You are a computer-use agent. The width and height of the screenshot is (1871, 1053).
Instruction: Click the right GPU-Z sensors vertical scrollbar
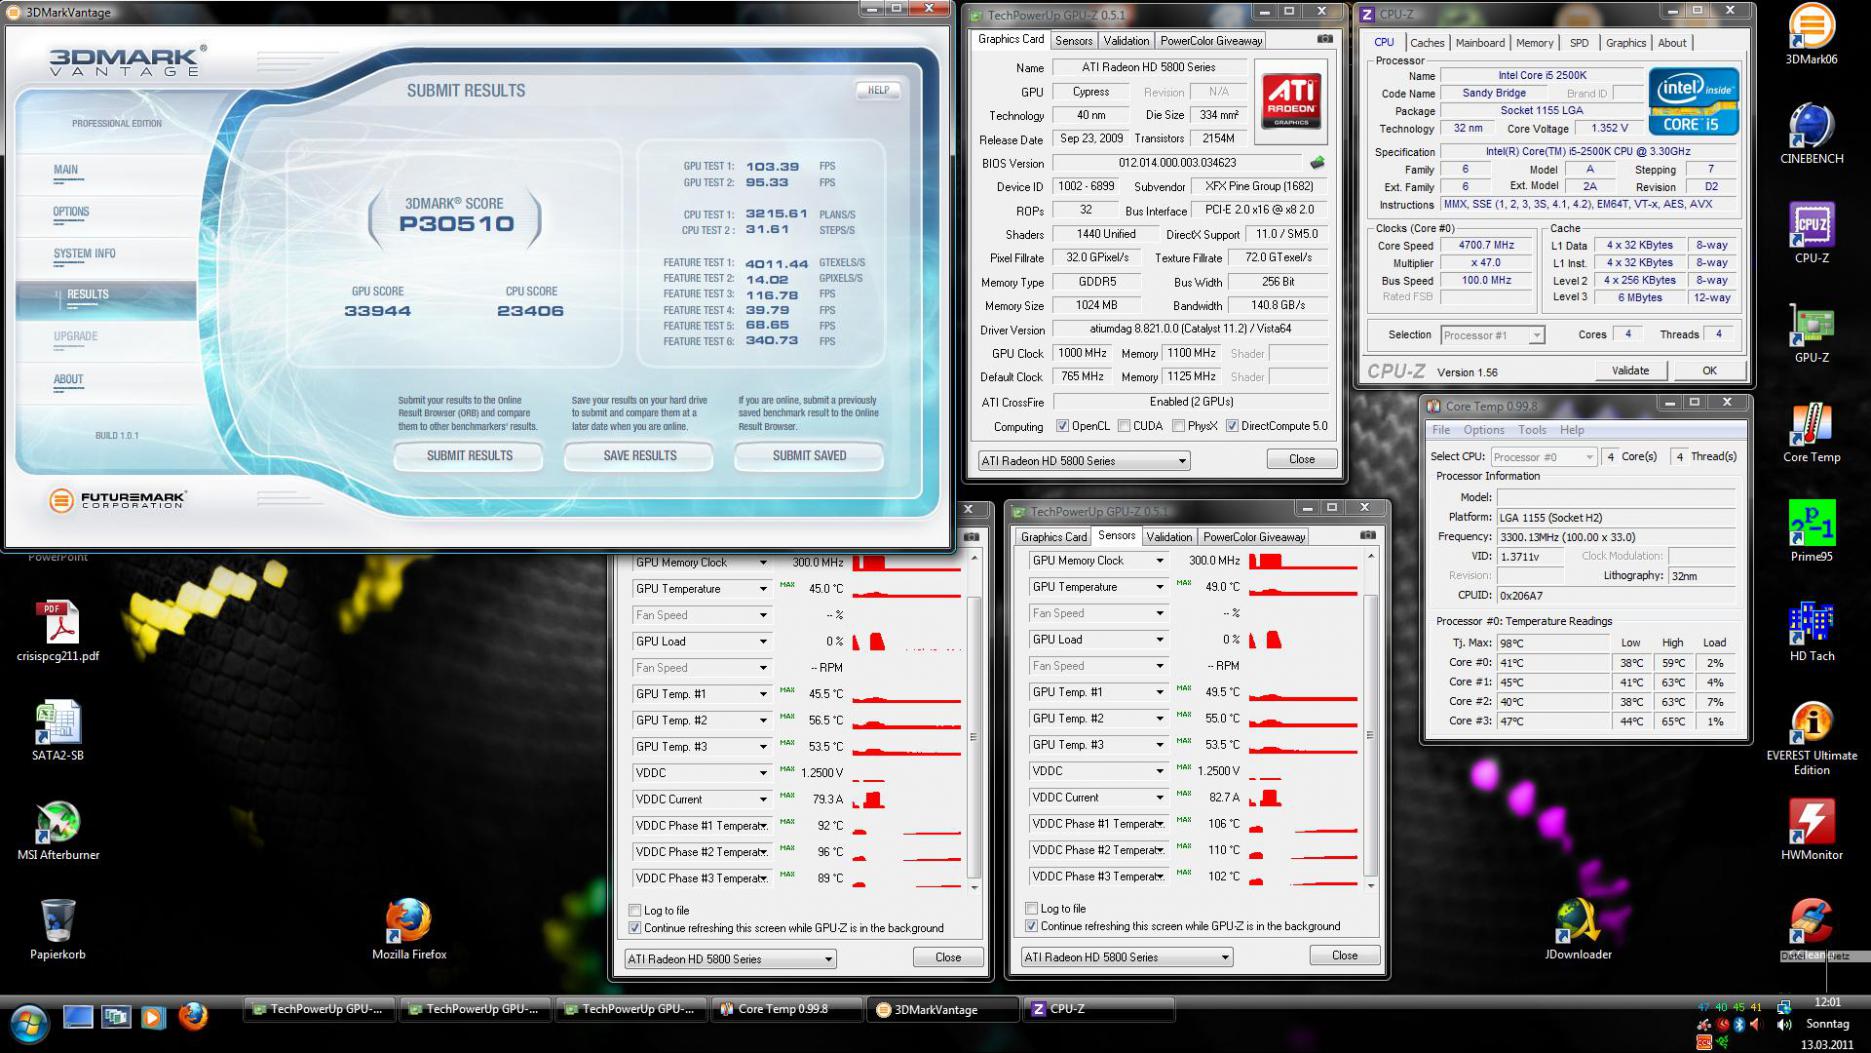(x=1370, y=720)
